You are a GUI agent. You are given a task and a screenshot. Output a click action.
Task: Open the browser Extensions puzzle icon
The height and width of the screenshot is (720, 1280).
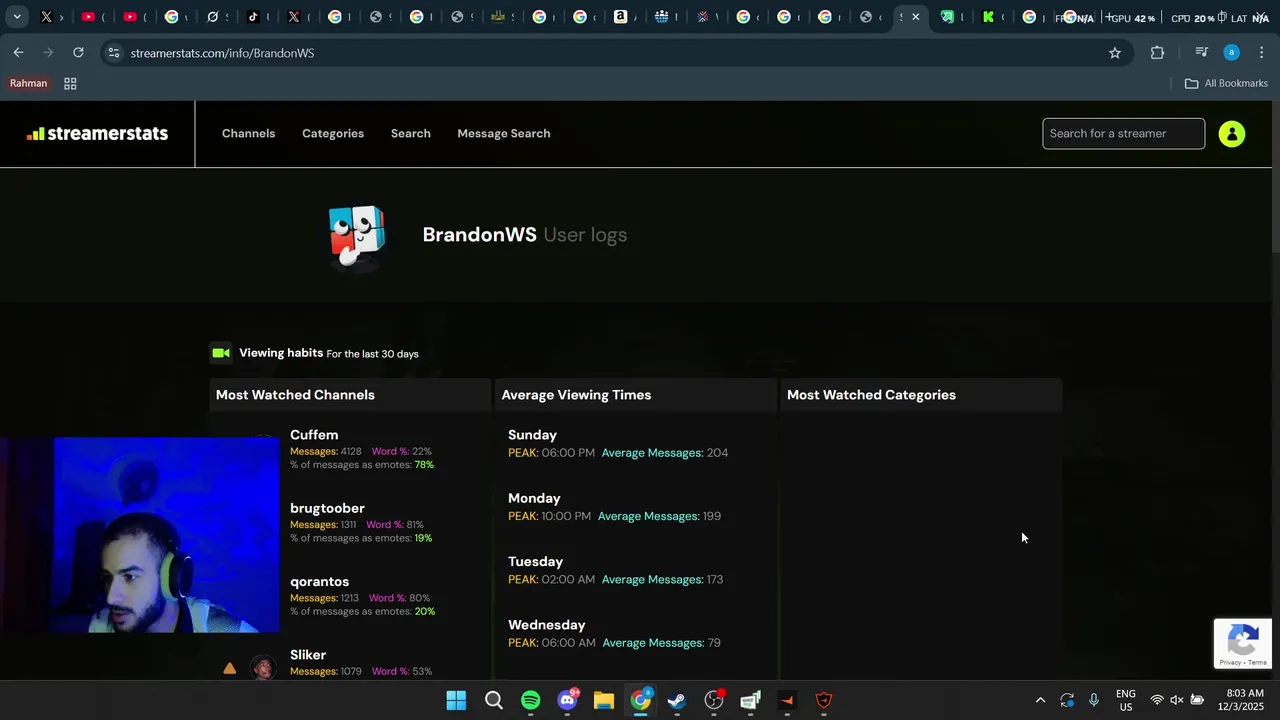point(1157,52)
